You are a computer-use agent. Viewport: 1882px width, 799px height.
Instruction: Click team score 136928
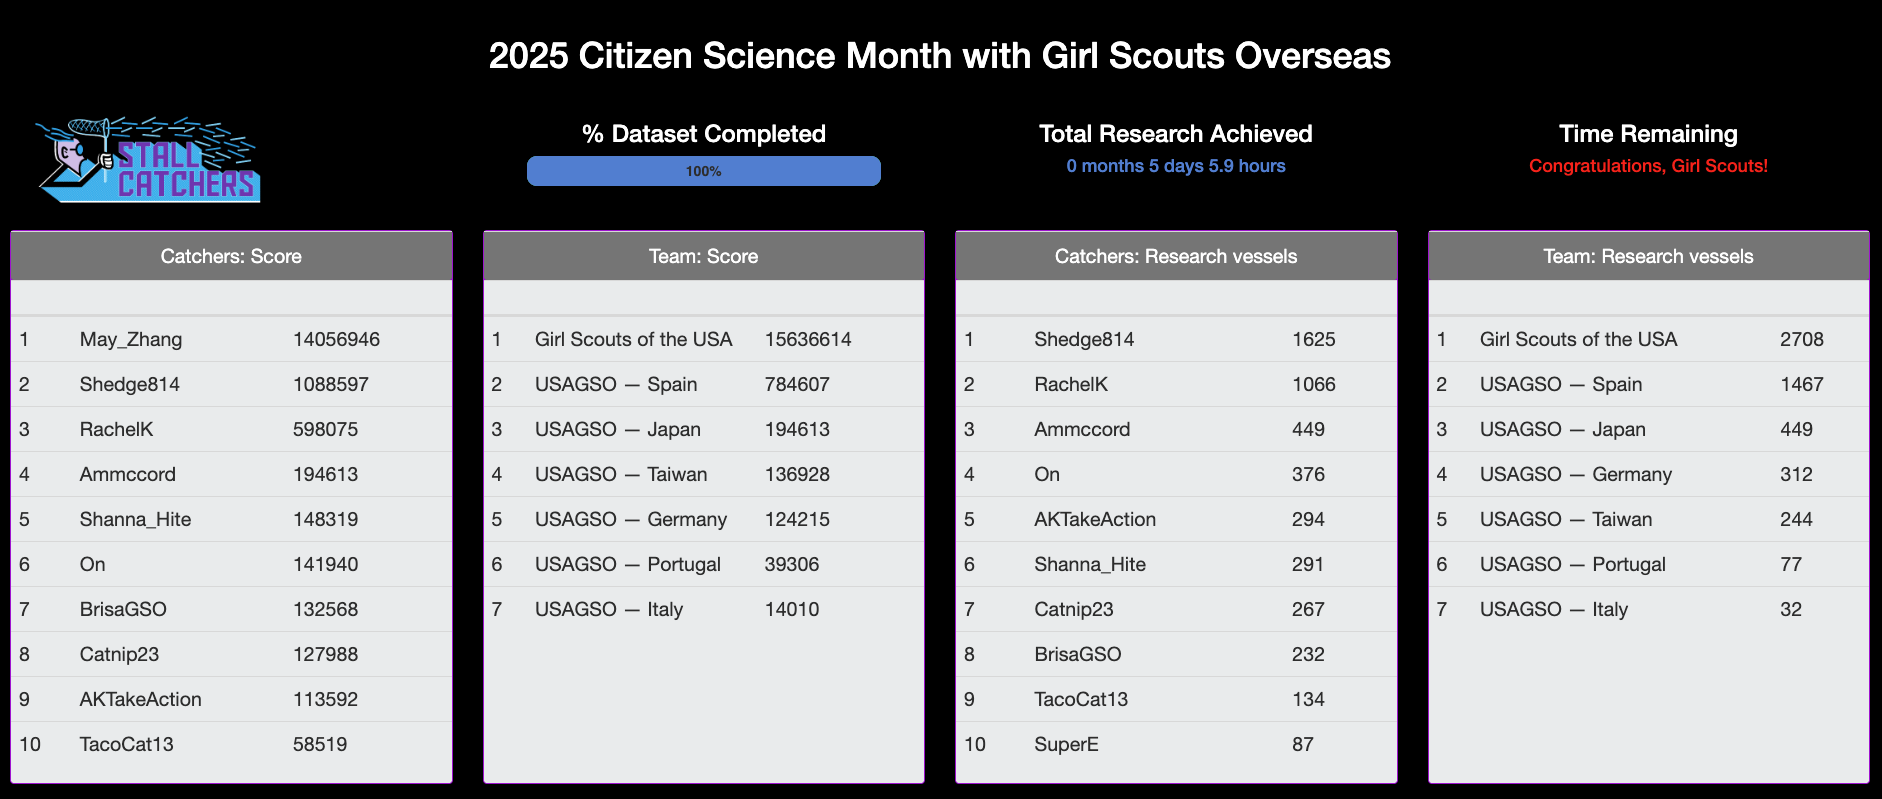point(798,474)
